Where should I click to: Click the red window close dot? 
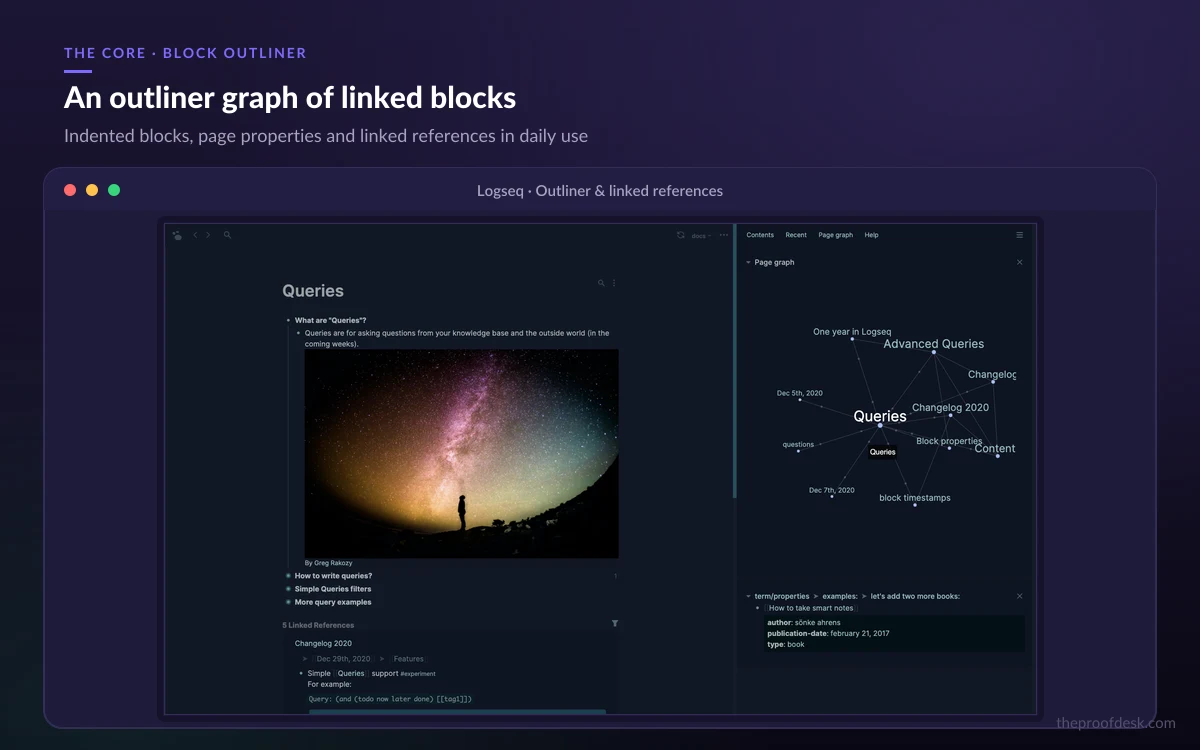pyautogui.click(x=70, y=190)
